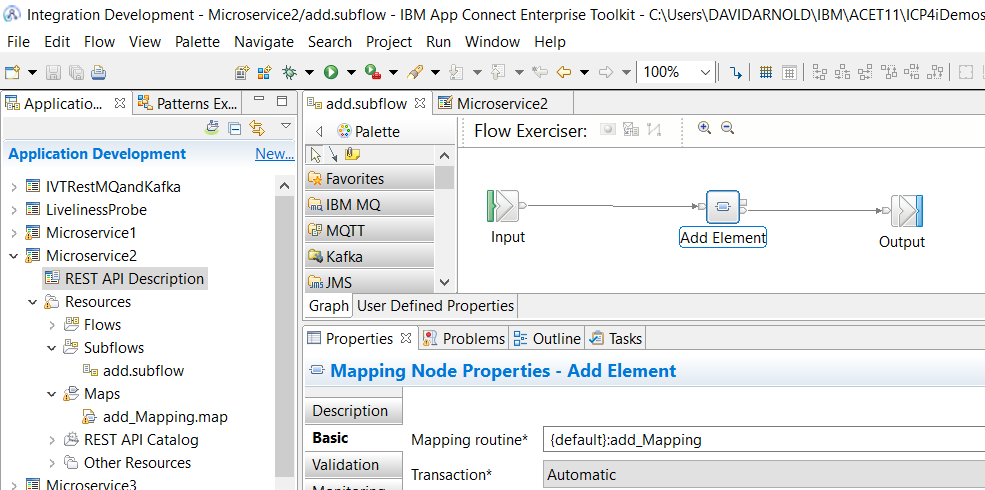The height and width of the screenshot is (490, 985).
Task: Click the New wizard toolbar icon
Action: pos(13,72)
